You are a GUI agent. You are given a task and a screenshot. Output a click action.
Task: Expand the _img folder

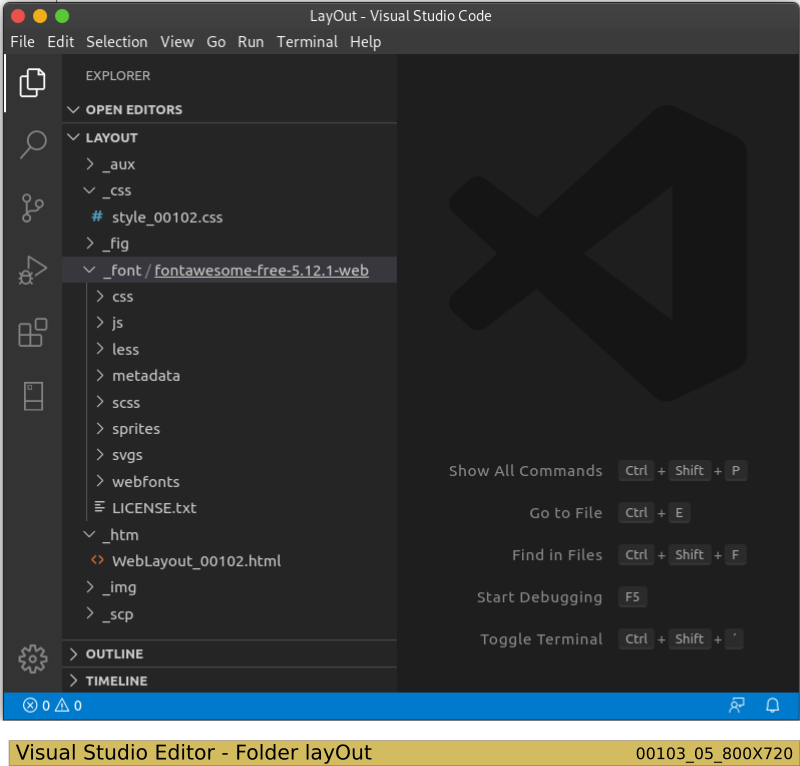click(x=90, y=587)
